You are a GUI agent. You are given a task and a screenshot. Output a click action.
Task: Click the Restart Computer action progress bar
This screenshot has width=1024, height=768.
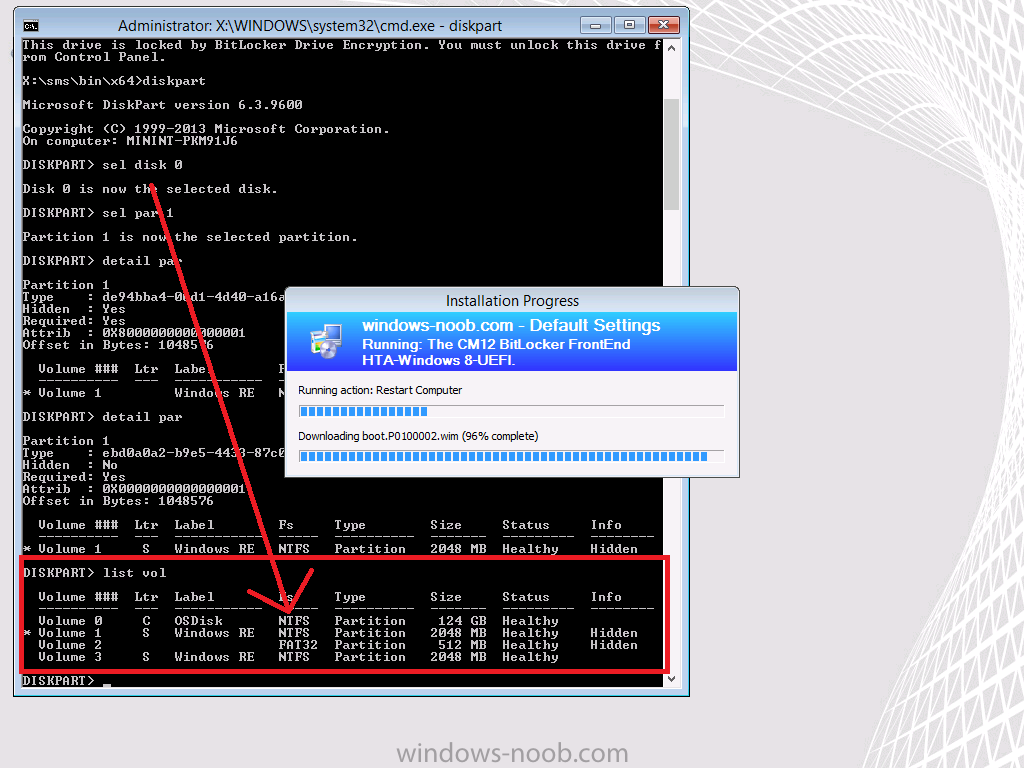click(511, 411)
